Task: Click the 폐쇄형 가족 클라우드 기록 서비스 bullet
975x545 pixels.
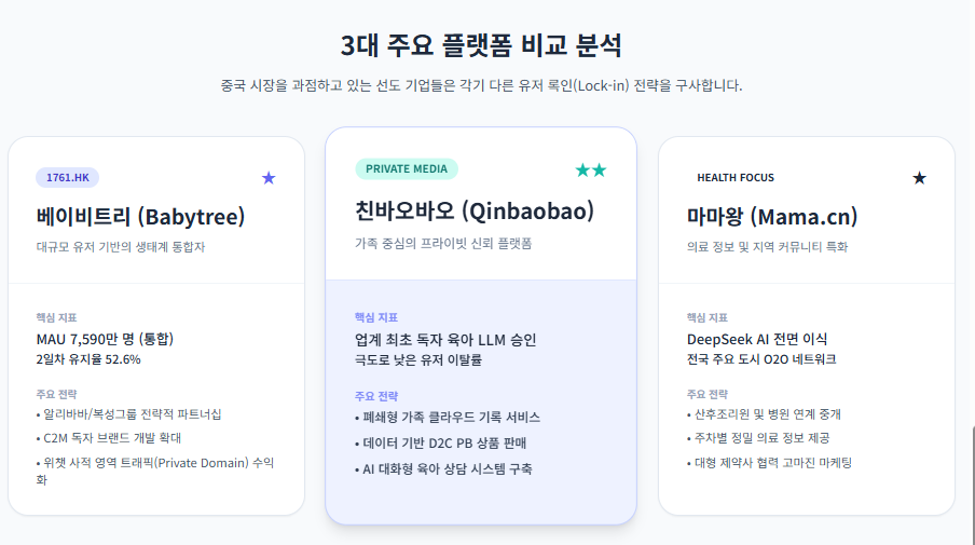Action: coord(448,417)
